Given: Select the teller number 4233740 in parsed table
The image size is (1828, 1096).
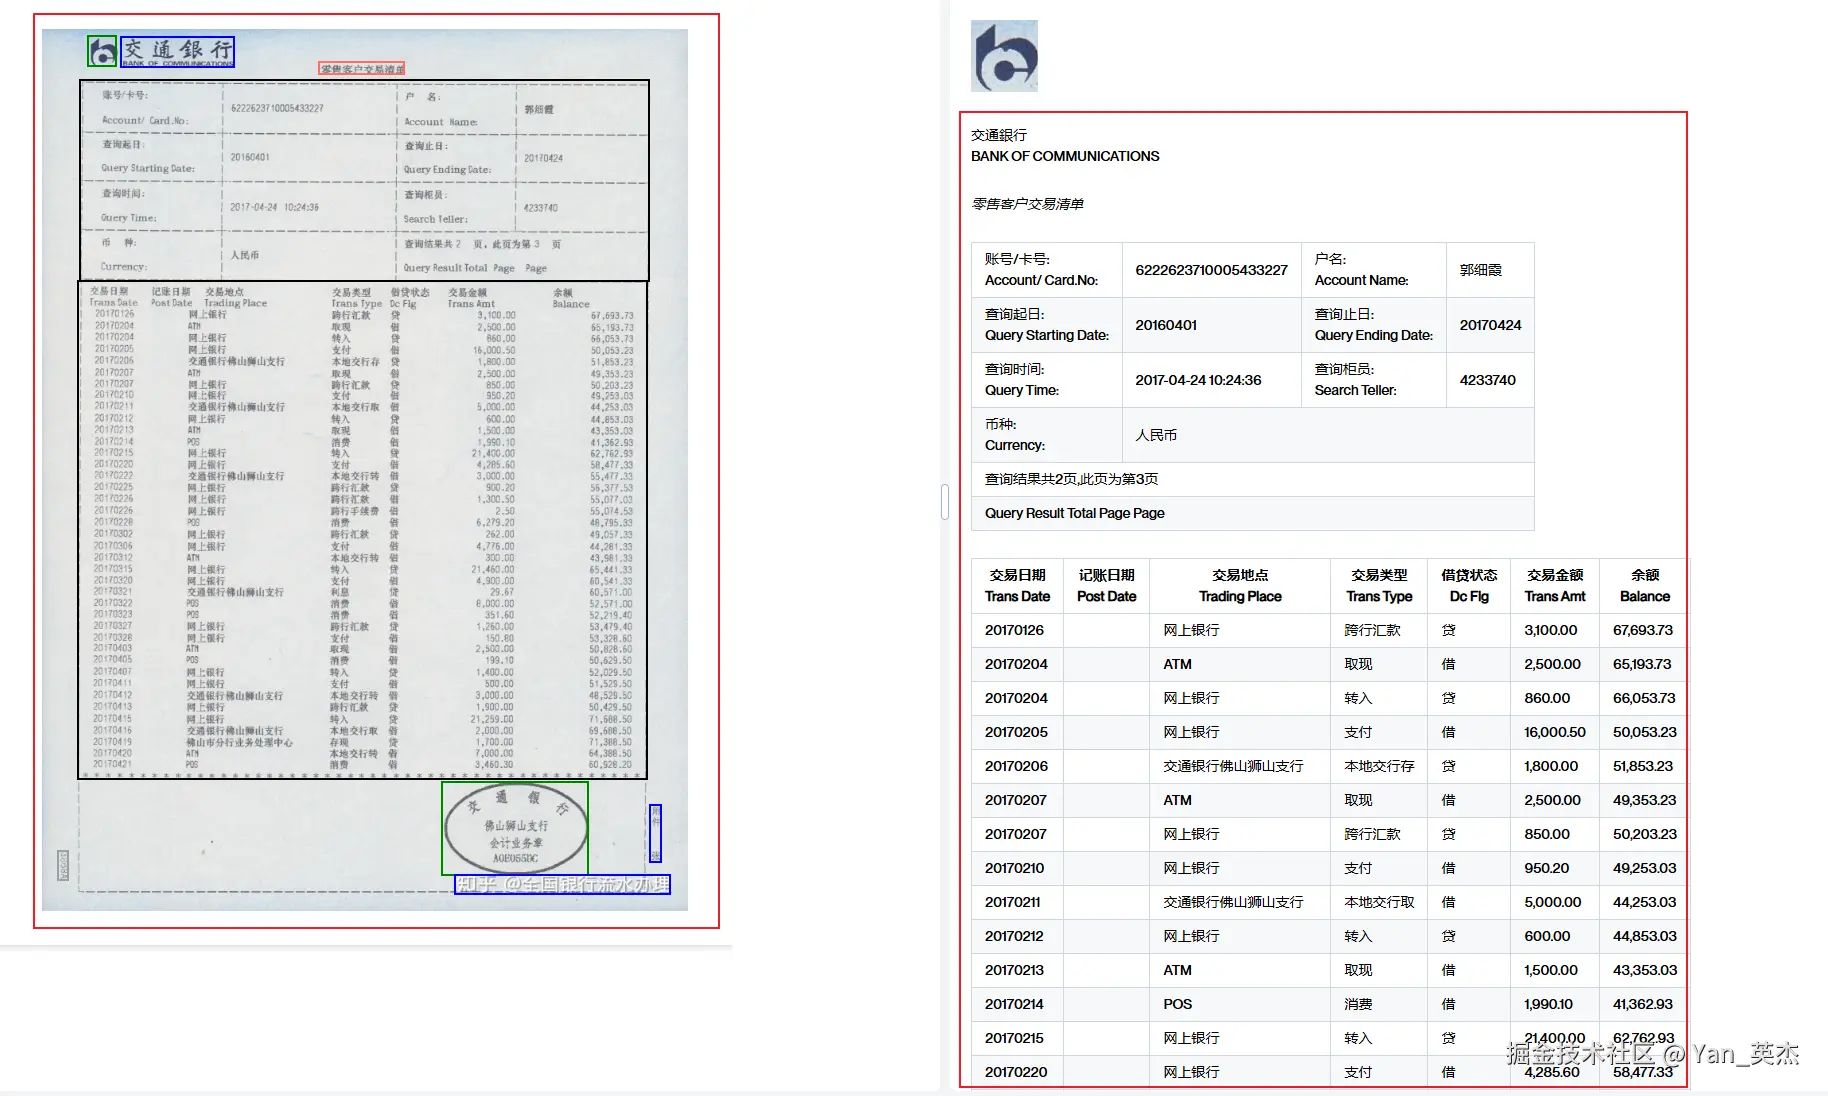Looking at the screenshot, I should click(x=1487, y=380).
